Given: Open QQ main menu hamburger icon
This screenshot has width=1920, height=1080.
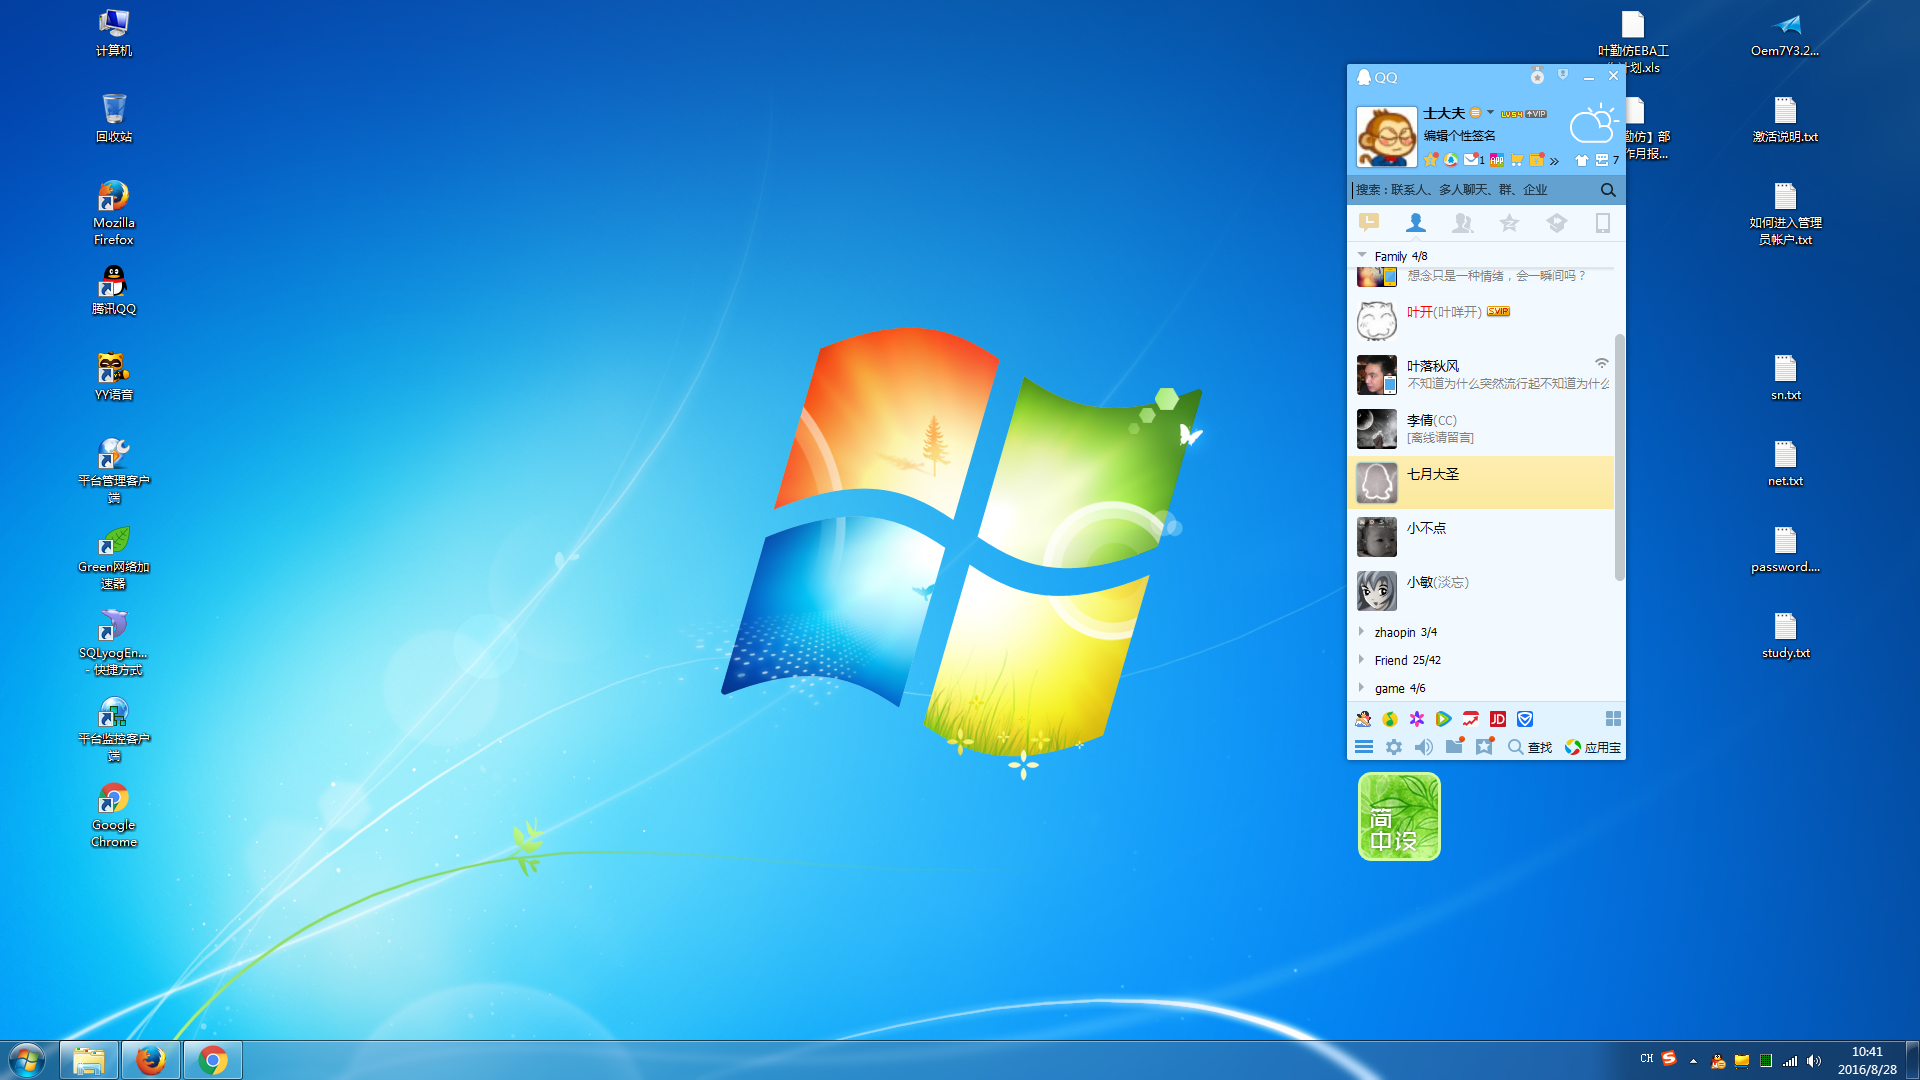Looking at the screenshot, I should point(1364,747).
